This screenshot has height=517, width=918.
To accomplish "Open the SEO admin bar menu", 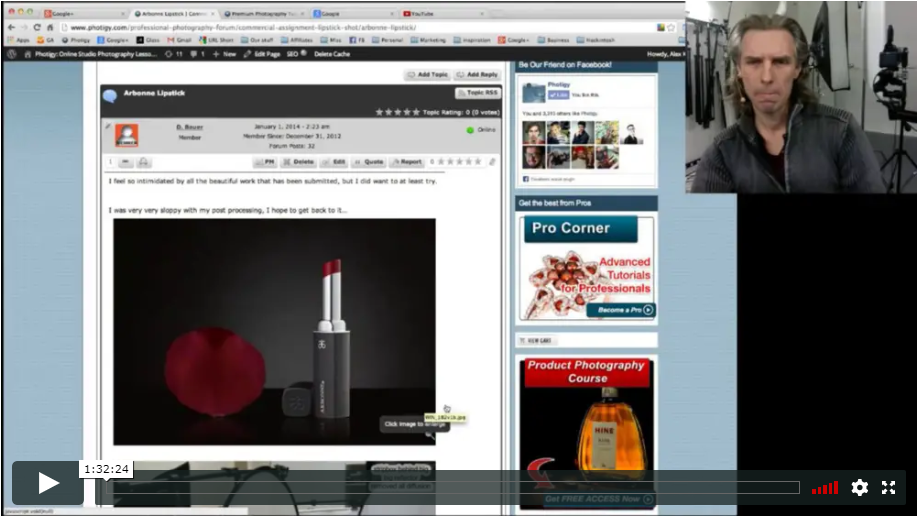I will tap(297, 54).
